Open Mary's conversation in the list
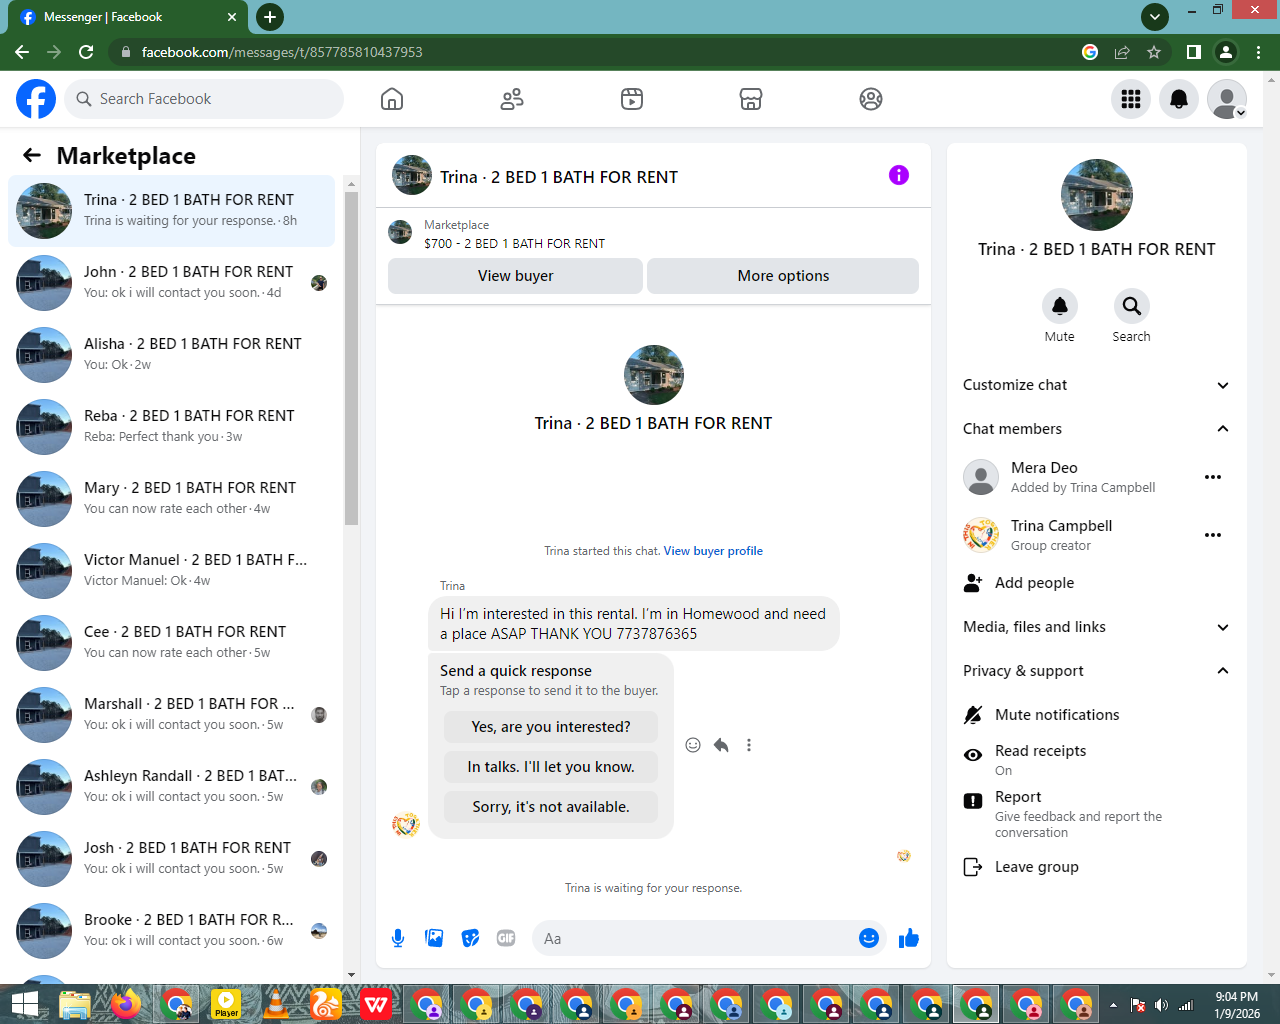Screen dimensions: 1280x1024 (172, 499)
